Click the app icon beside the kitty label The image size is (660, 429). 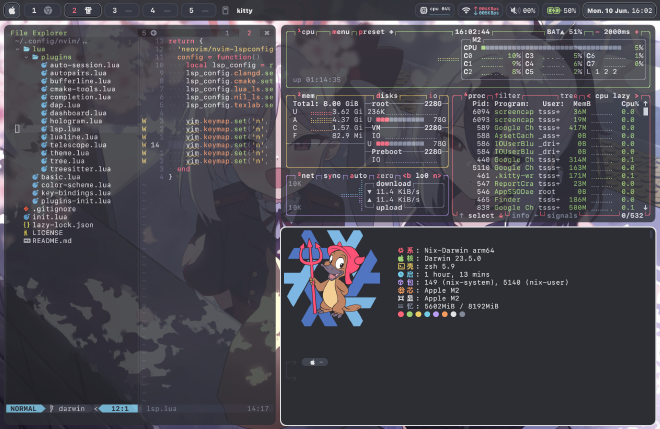tap(225, 11)
